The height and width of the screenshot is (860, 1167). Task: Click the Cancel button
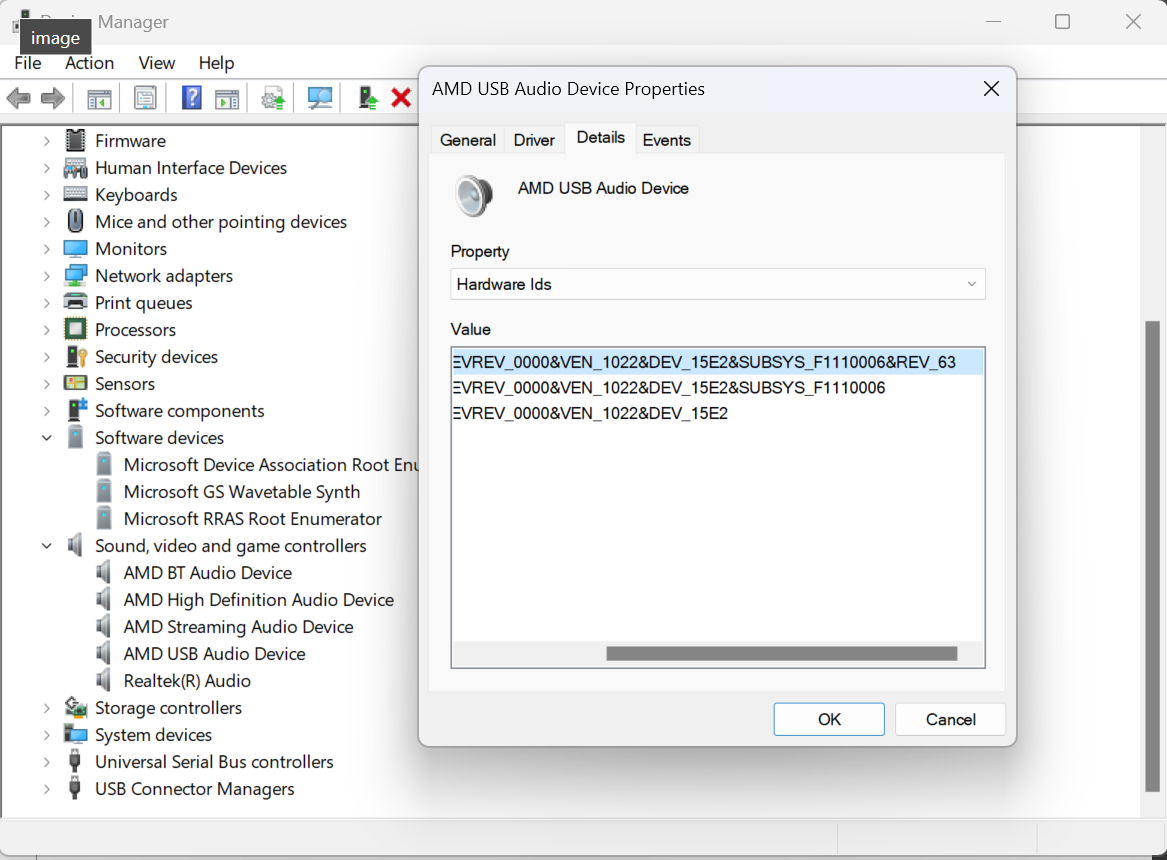950,719
